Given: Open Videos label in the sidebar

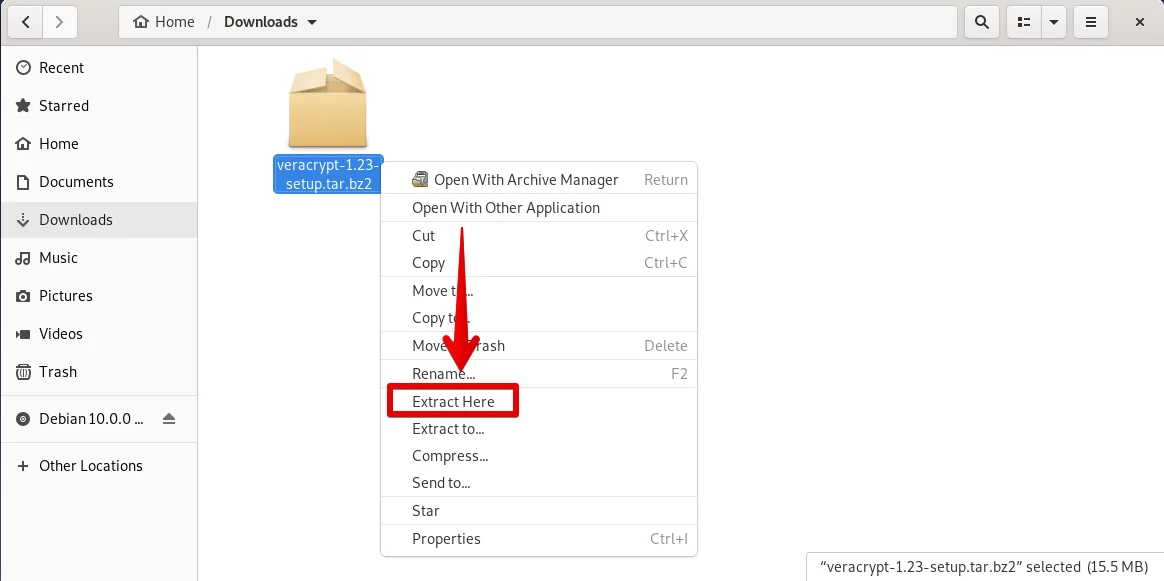Looking at the screenshot, I should [x=61, y=334].
